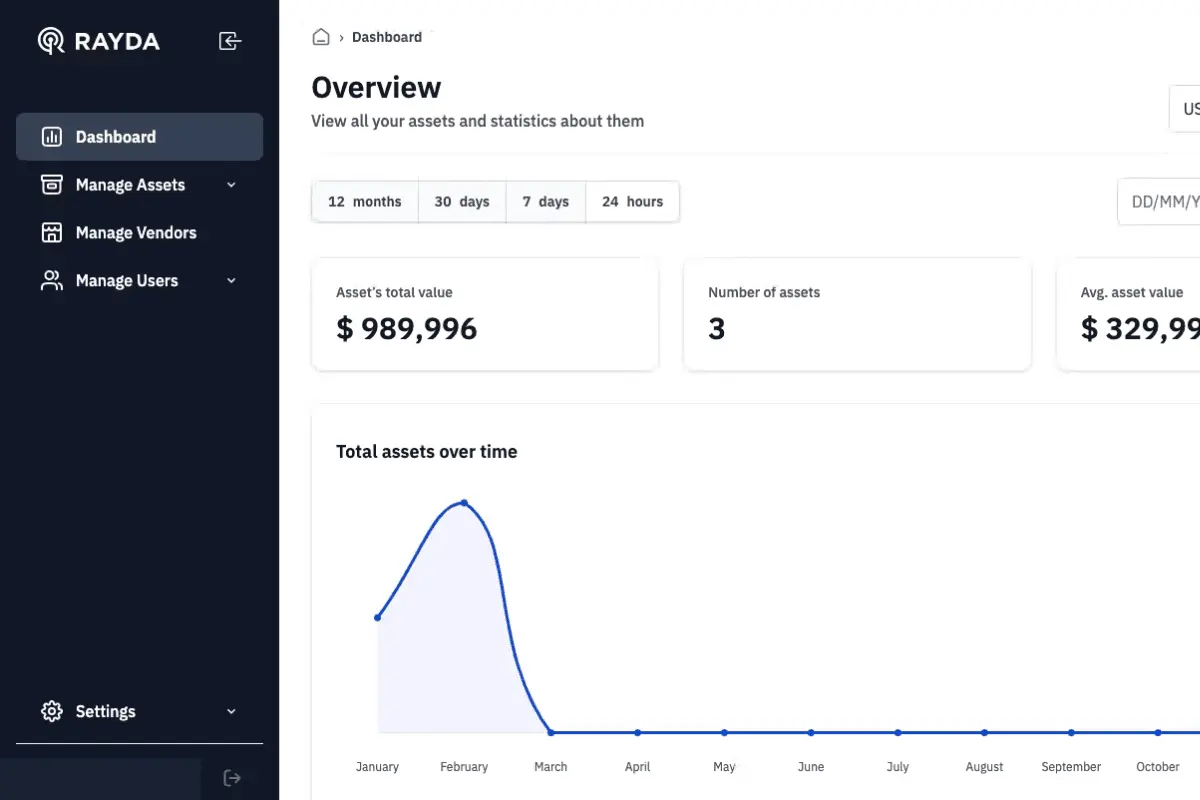
Task: Click the Asset's total value card
Action: coord(485,315)
